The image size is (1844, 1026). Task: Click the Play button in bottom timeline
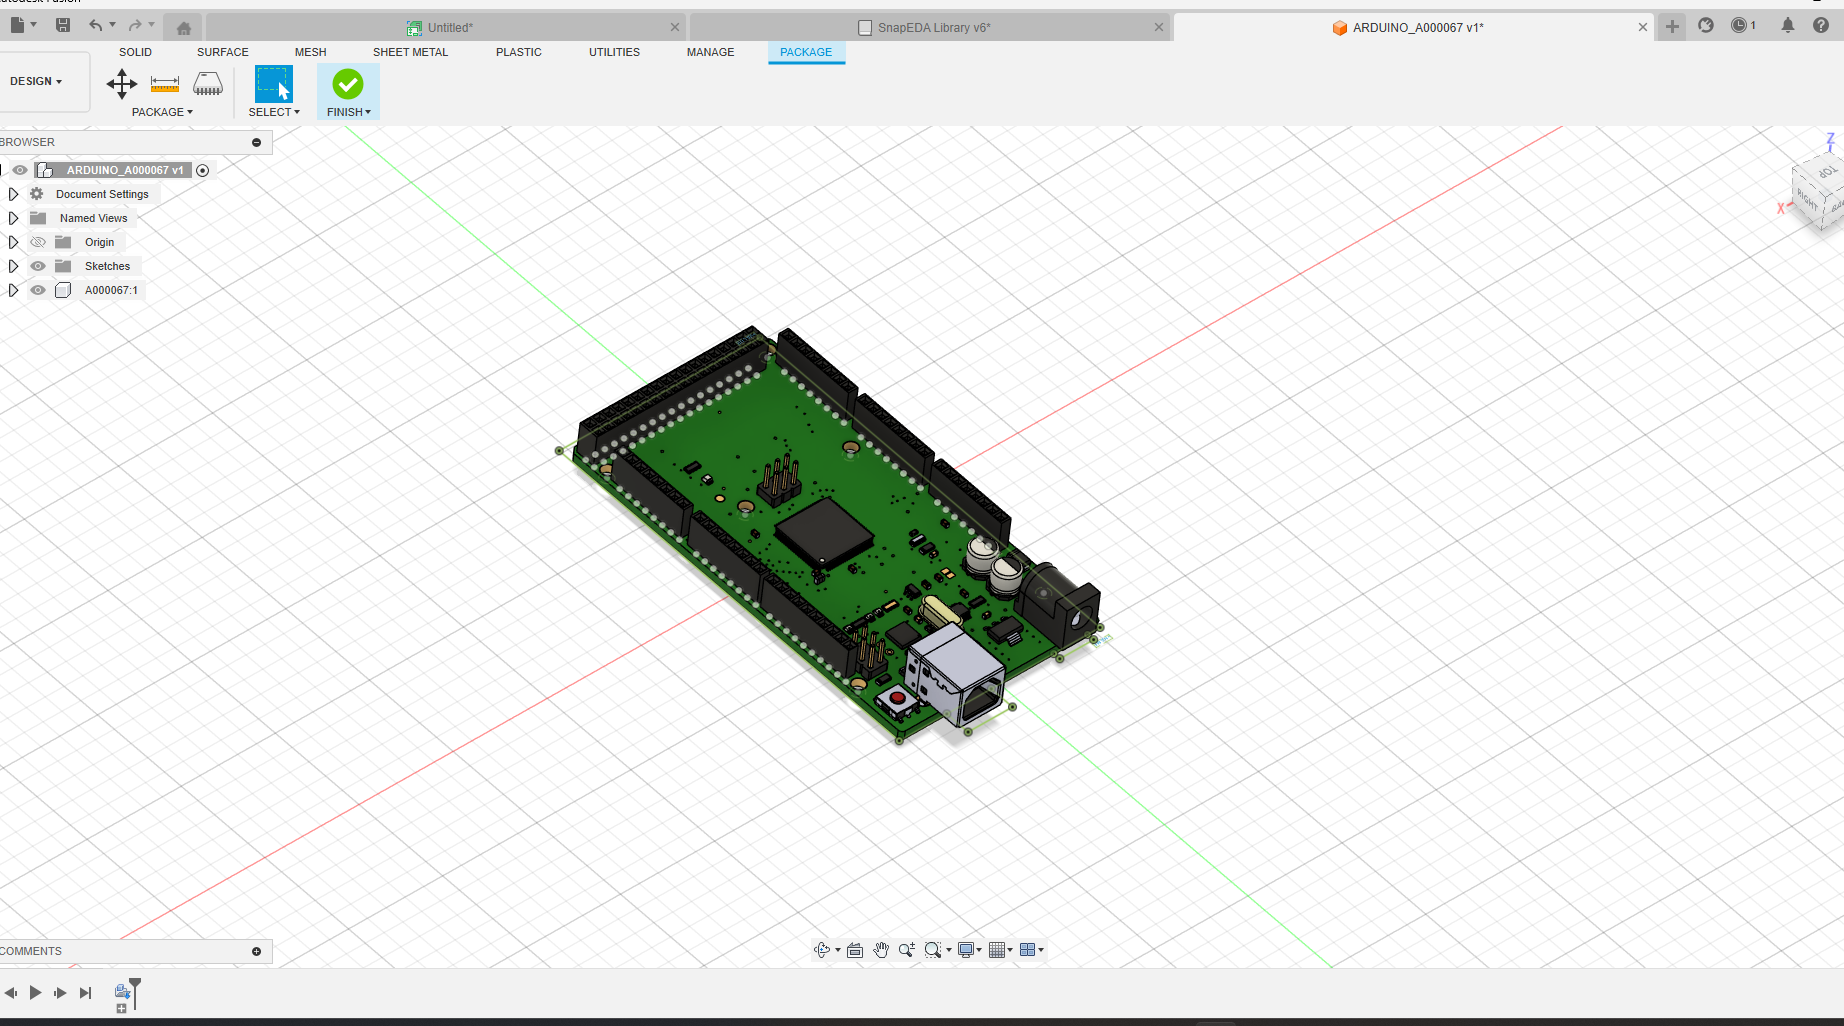click(x=35, y=992)
